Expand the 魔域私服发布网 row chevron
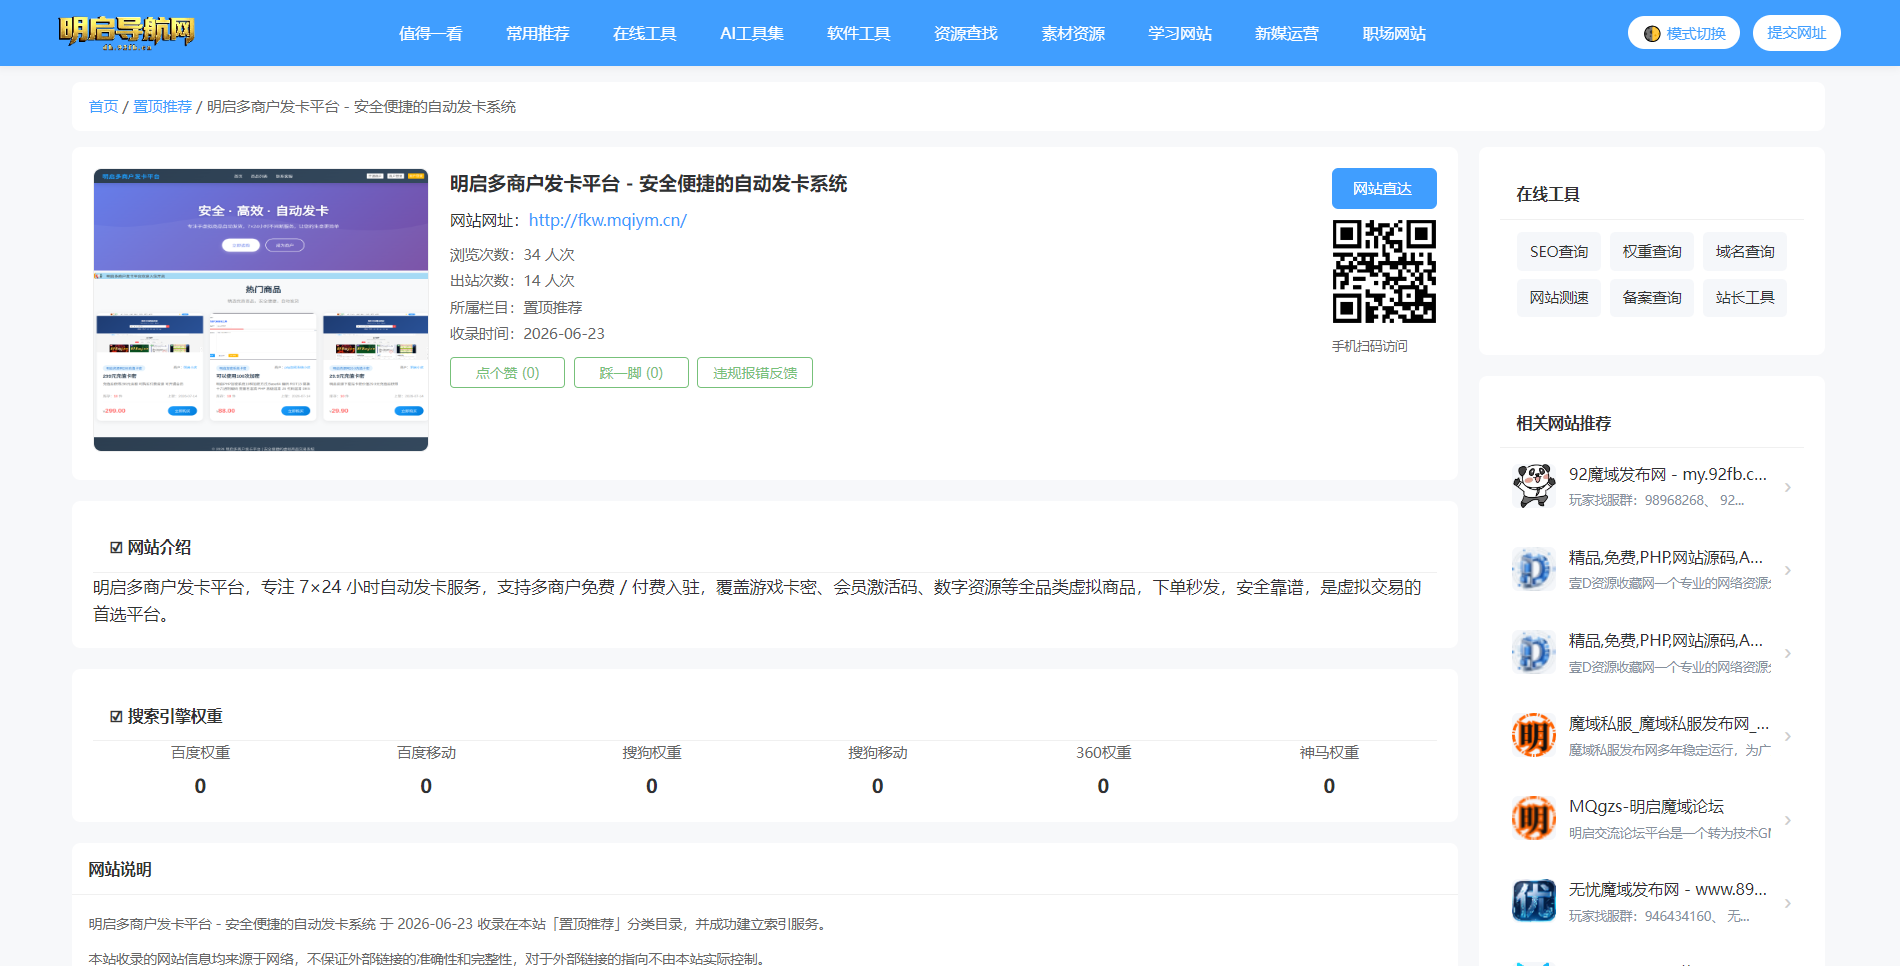The image size is (1900, 967). [1788, 736]
